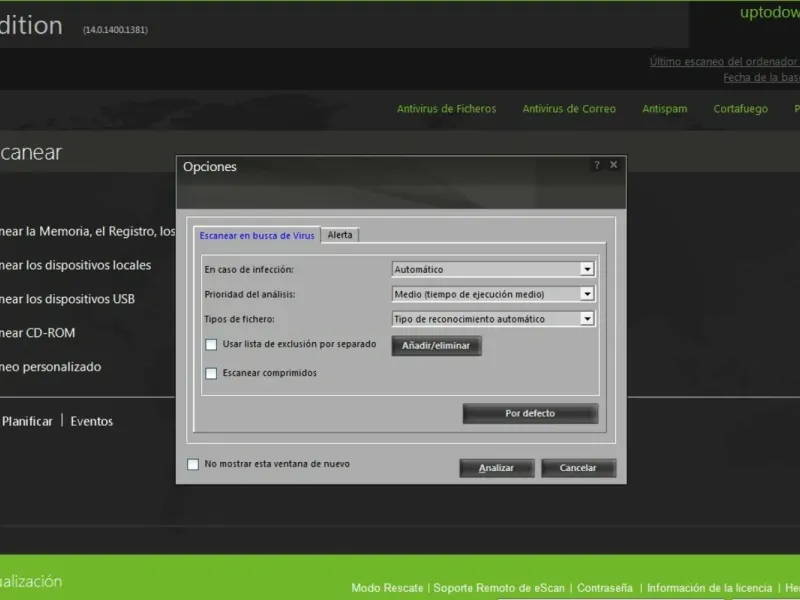Choose scan los dispositivos locales
This screenshot has width=800, height=600.
point(76,265)
